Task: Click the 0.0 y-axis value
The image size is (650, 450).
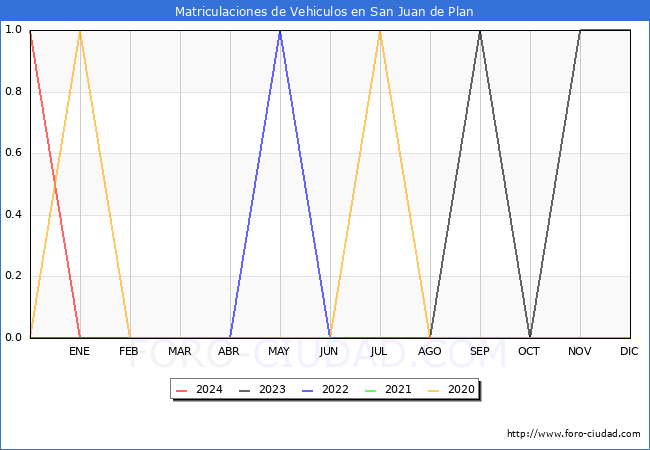Action: 13,337
